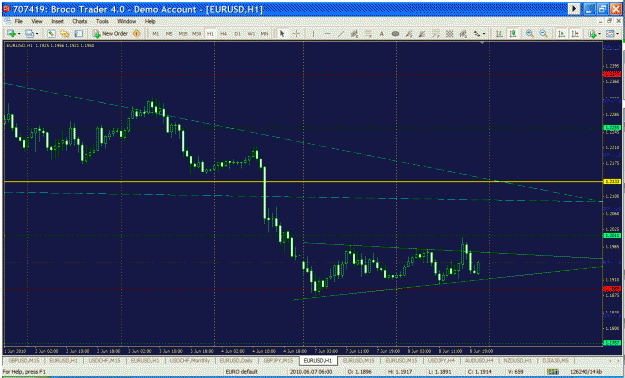
Task: Expand the Indicators dropdown arrow
Action: [x=599, y=34]
